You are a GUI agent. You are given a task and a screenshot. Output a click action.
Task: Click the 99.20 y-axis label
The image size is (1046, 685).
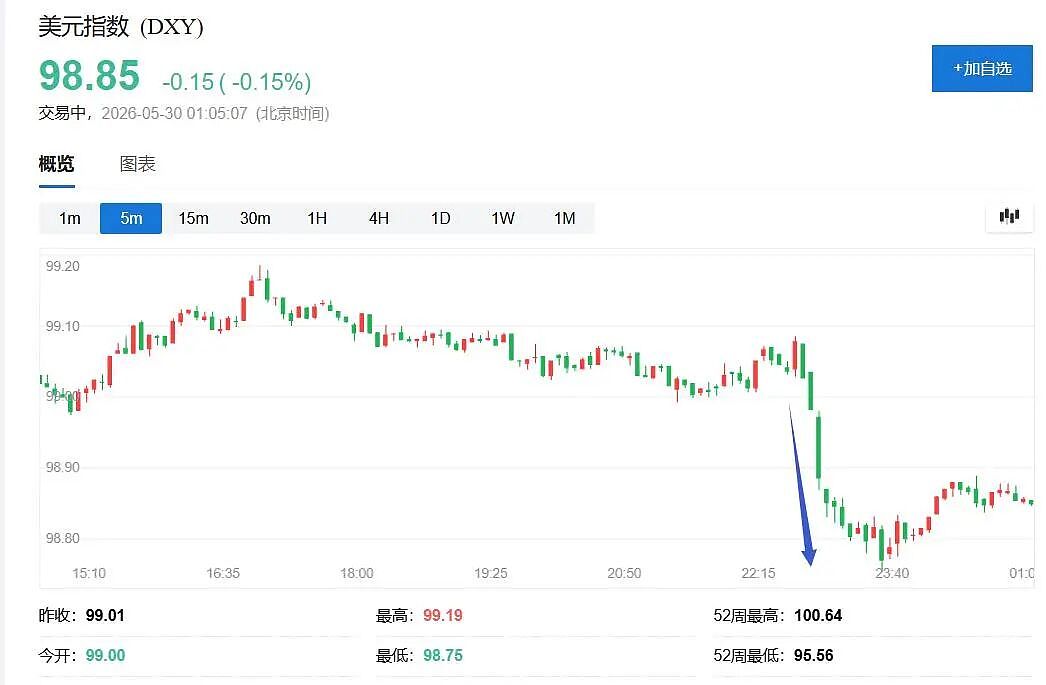[x=63, y=266]
